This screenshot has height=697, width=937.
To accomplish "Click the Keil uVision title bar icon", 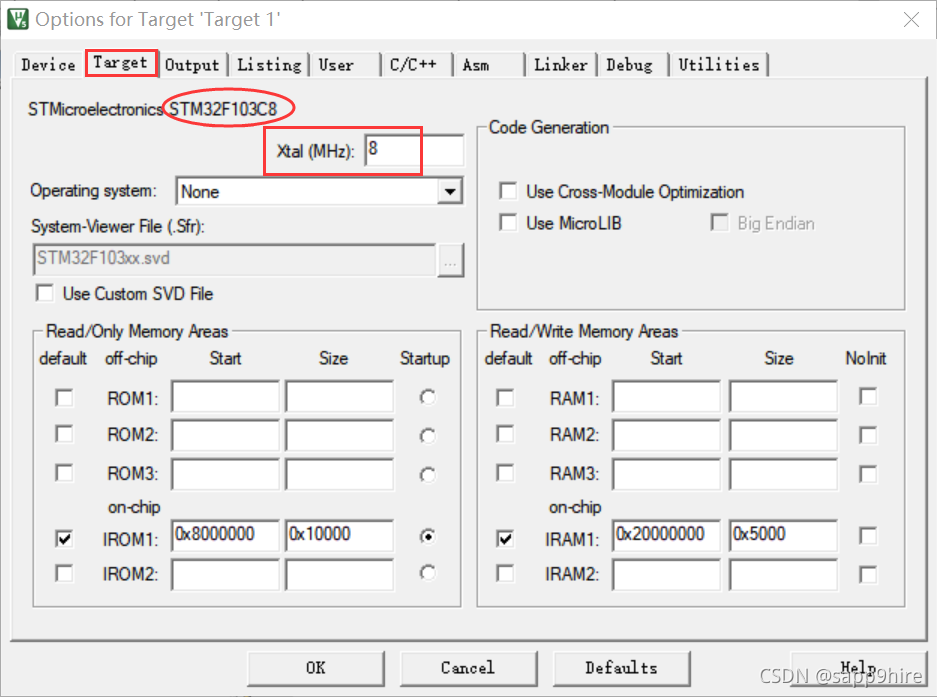I will 18,19.
